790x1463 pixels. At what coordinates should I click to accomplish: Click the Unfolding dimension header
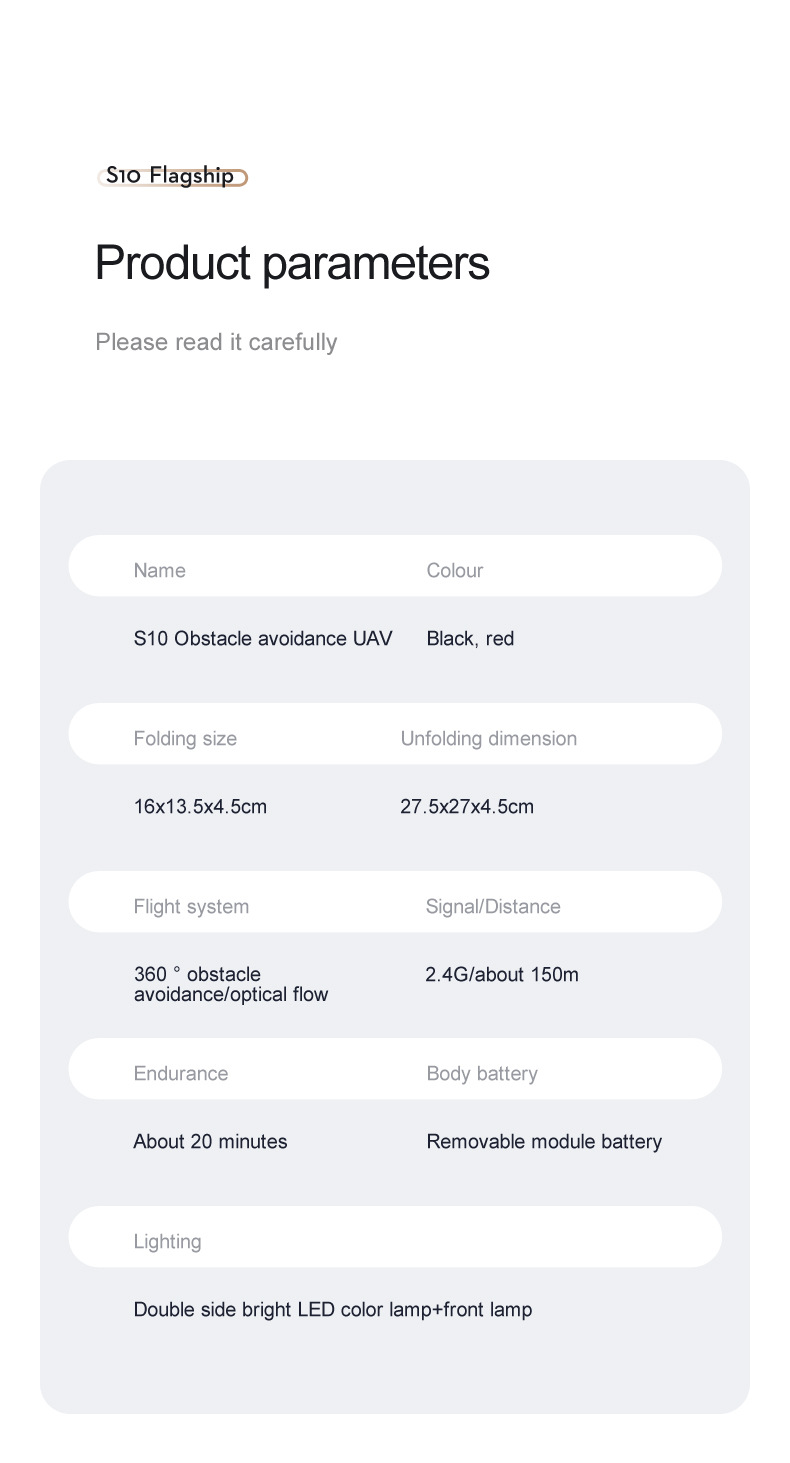click(x=489, y=738)
